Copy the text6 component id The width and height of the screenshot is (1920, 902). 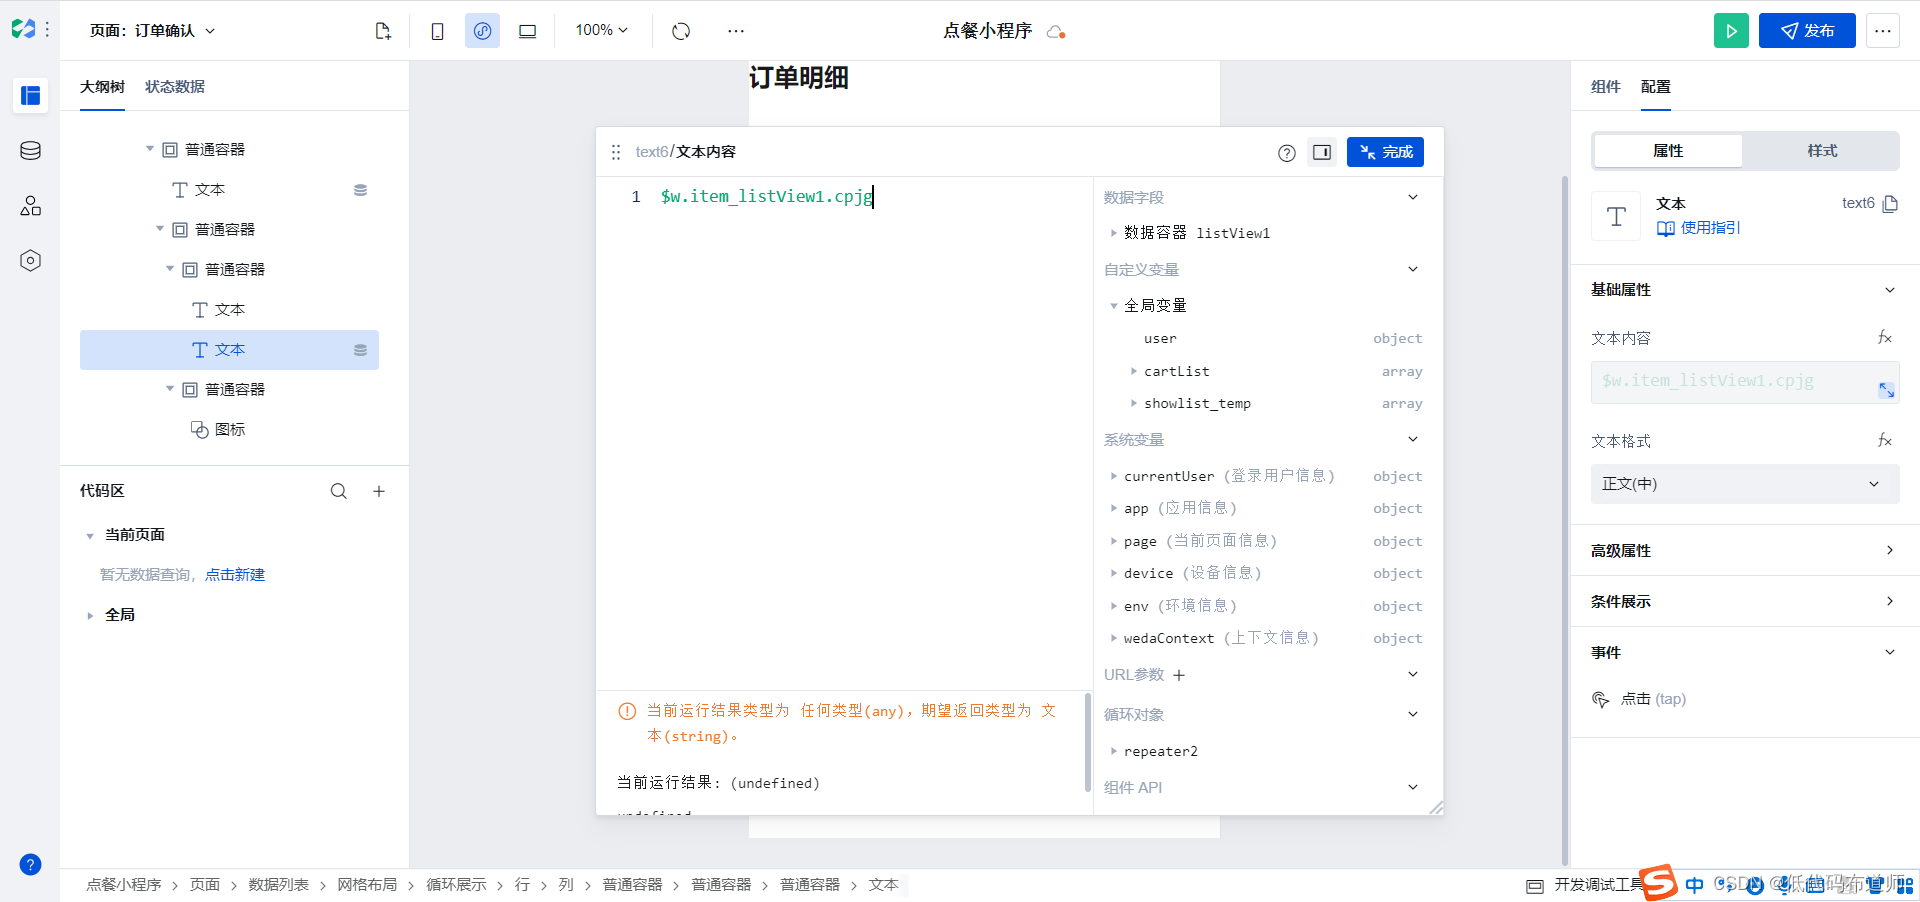click(x=1890, y=204)
